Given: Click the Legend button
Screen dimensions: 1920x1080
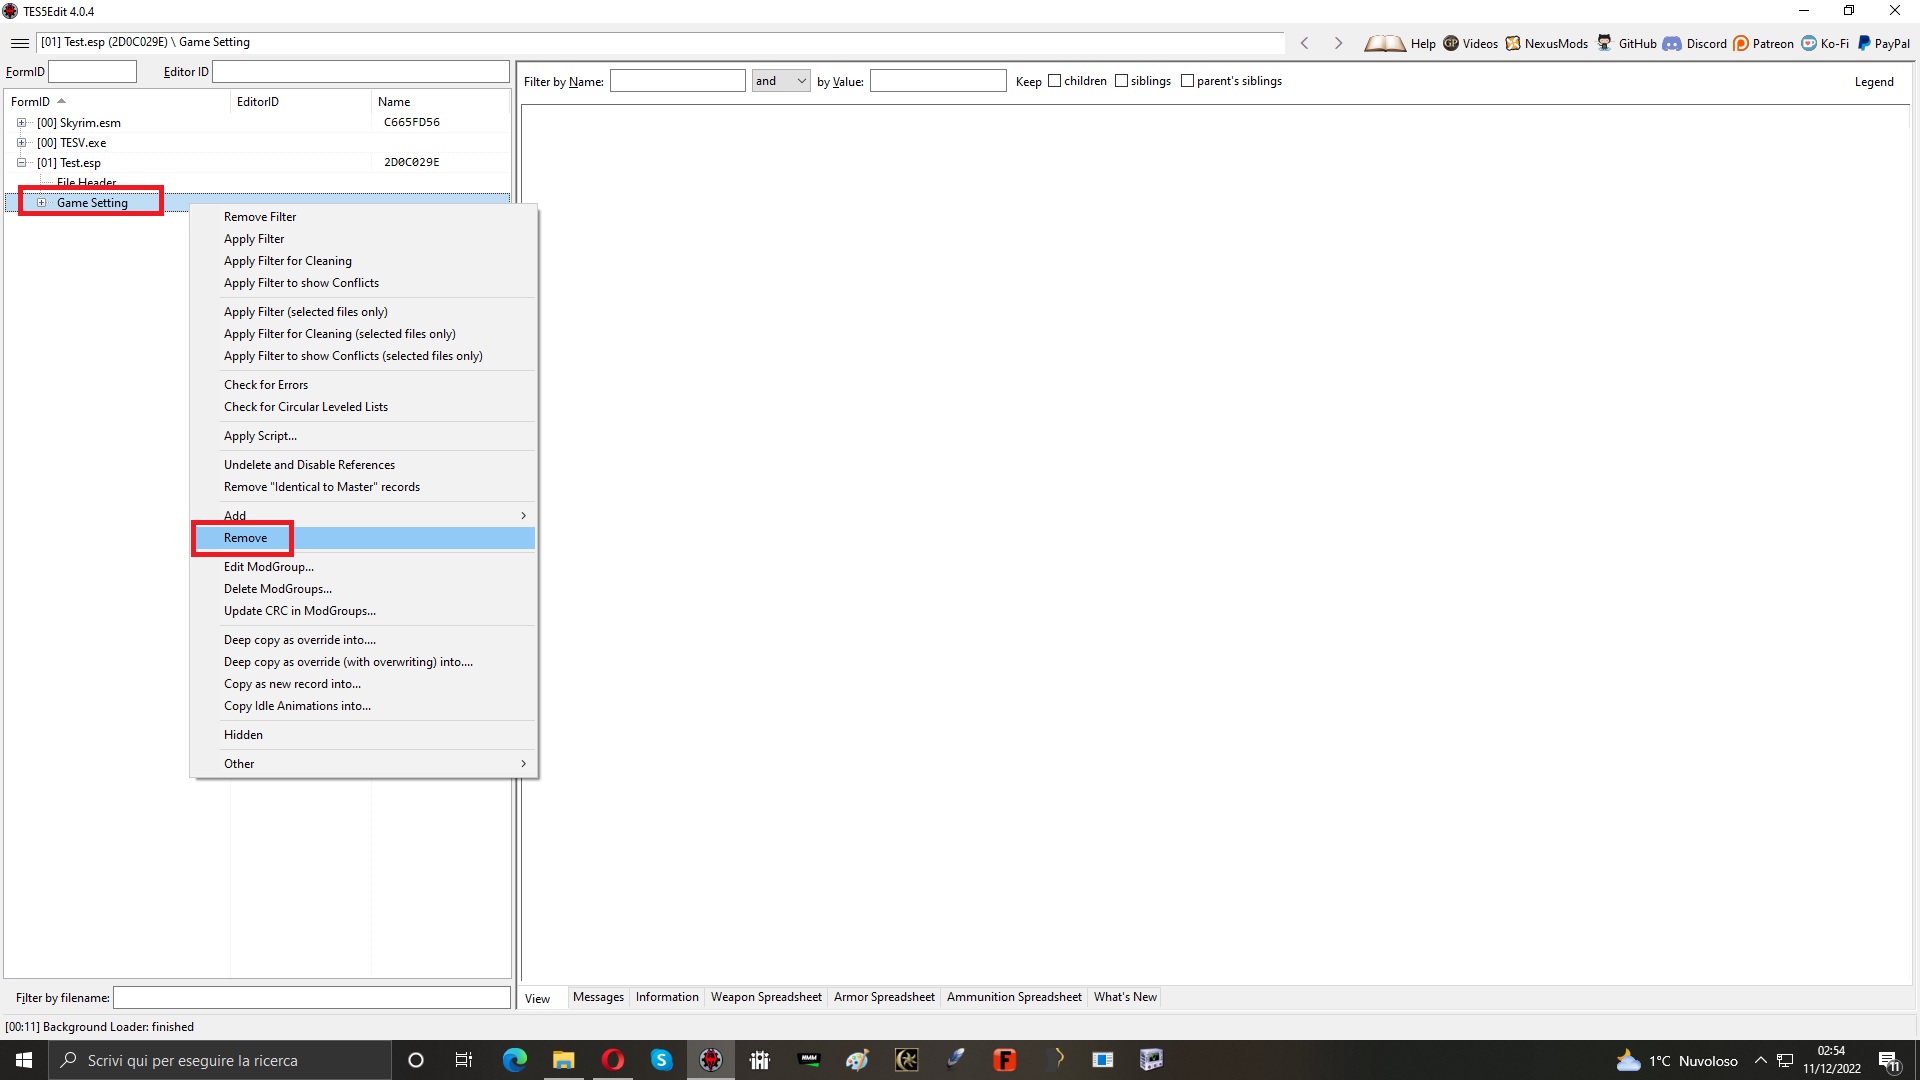Looking at the screenshot, I should coord(1874,82).
